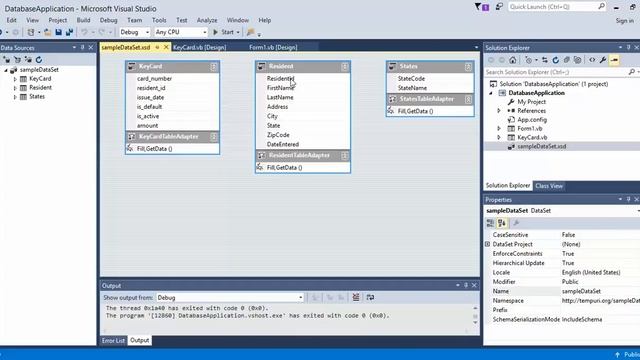The height and width of the screenshot is (360, 640).
Task: Open the Show output from dropdown
Action: point(230,298)
